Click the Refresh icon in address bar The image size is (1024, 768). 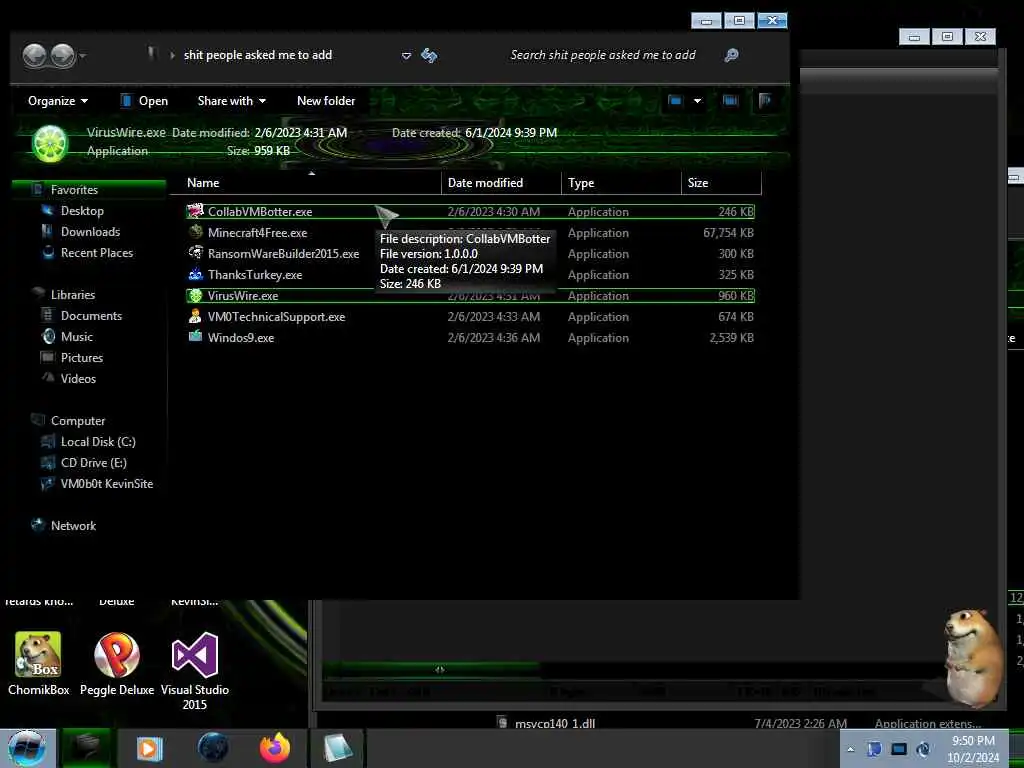coord(429,56)
